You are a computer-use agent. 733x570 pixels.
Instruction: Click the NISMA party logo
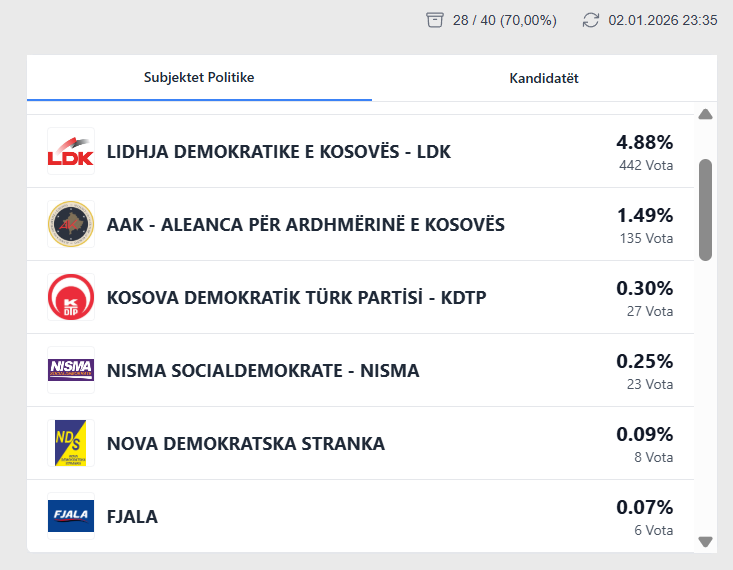point(71,370)
